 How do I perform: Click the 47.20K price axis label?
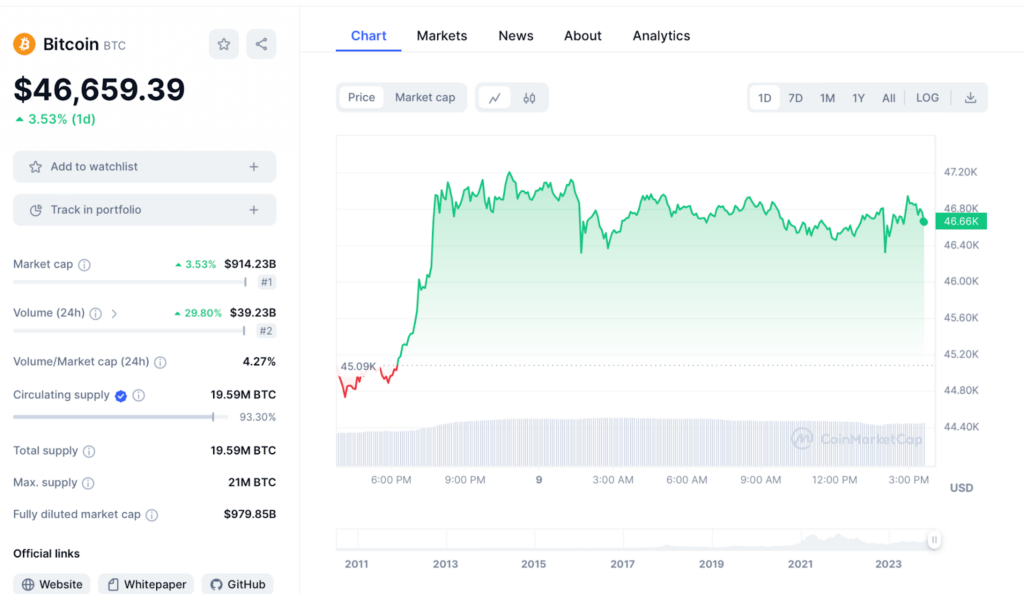(961, 172)
